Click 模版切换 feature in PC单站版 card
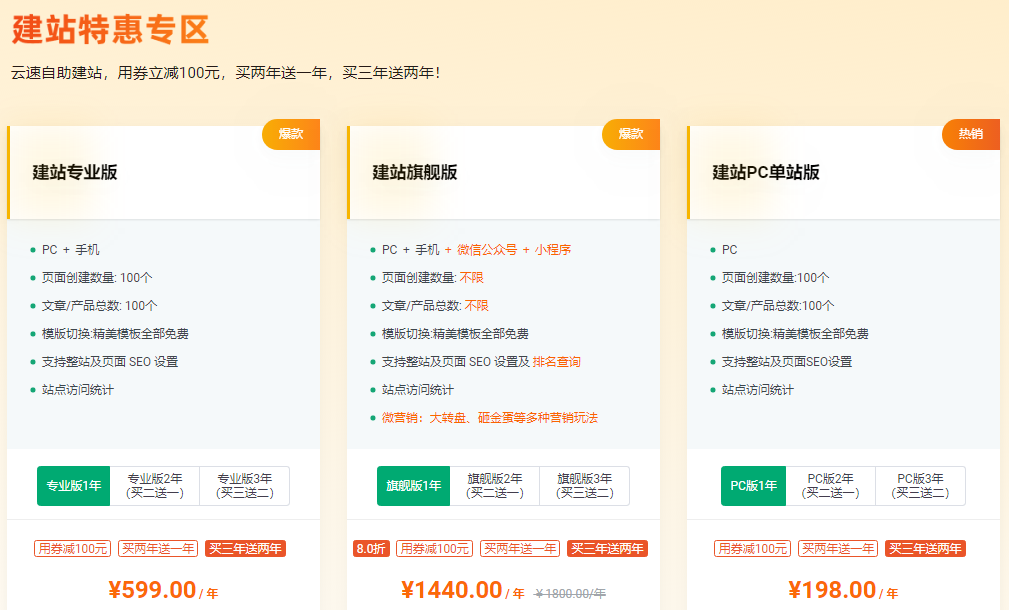1009x610 pixels. click(x=795, y=334)
